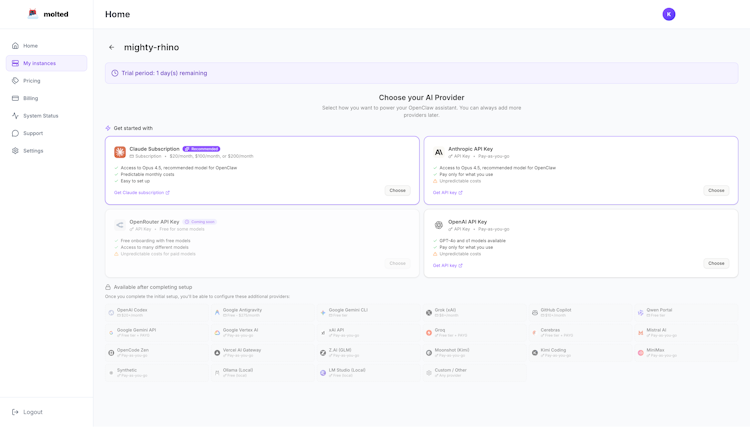This screenshot has height=427, width=750.
Task: Choose the Anthropic API Key provider
Action: click(x=716, y=190)
